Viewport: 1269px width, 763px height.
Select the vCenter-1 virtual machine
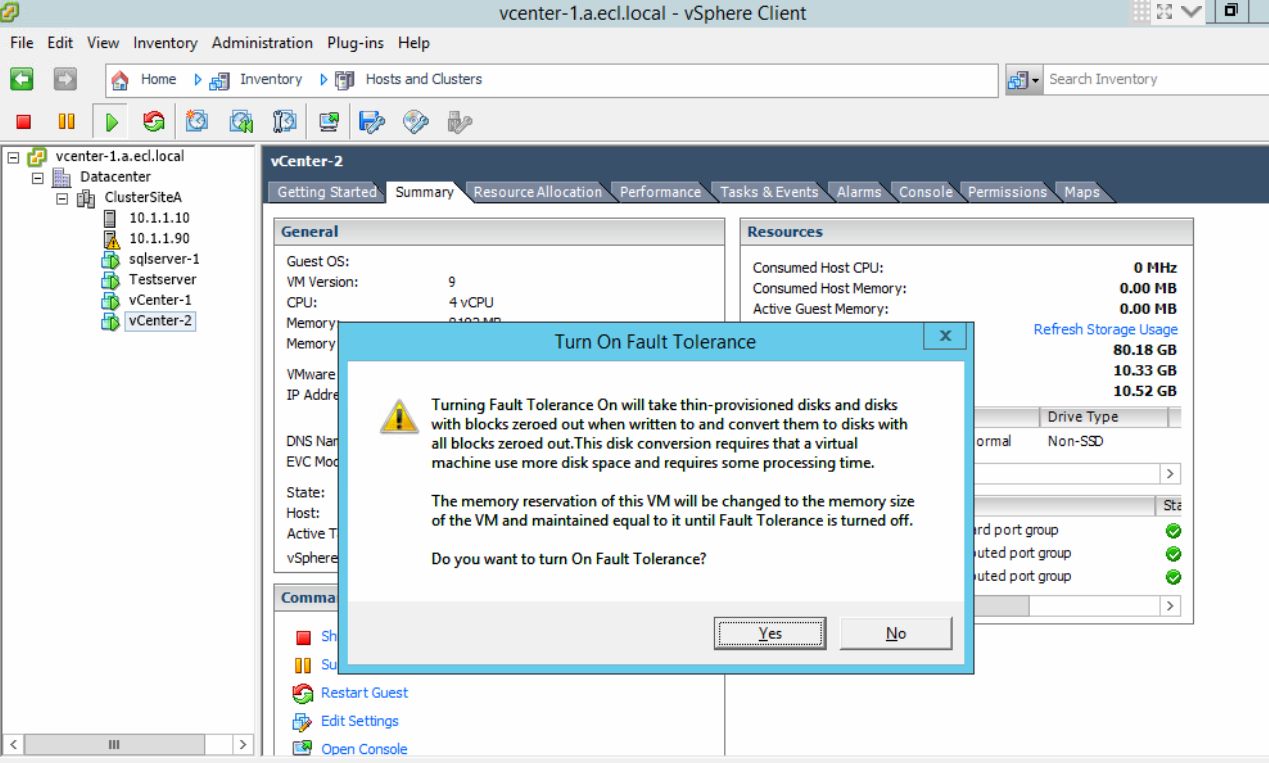(160, 300)
